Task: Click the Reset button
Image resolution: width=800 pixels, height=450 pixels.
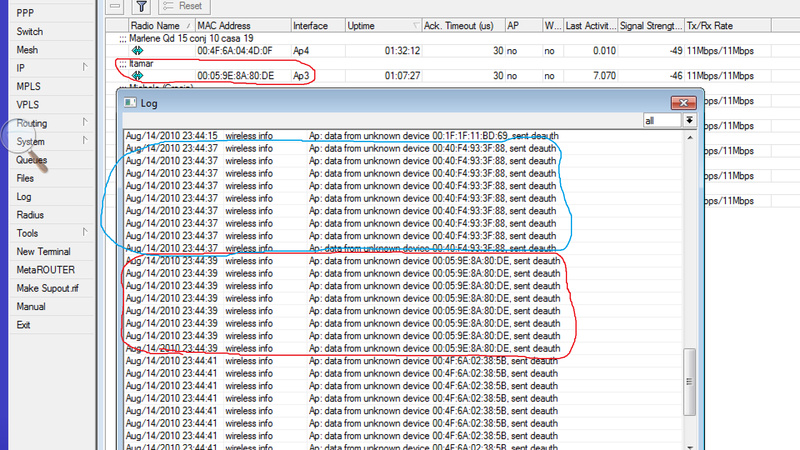Action: point(184,6)
